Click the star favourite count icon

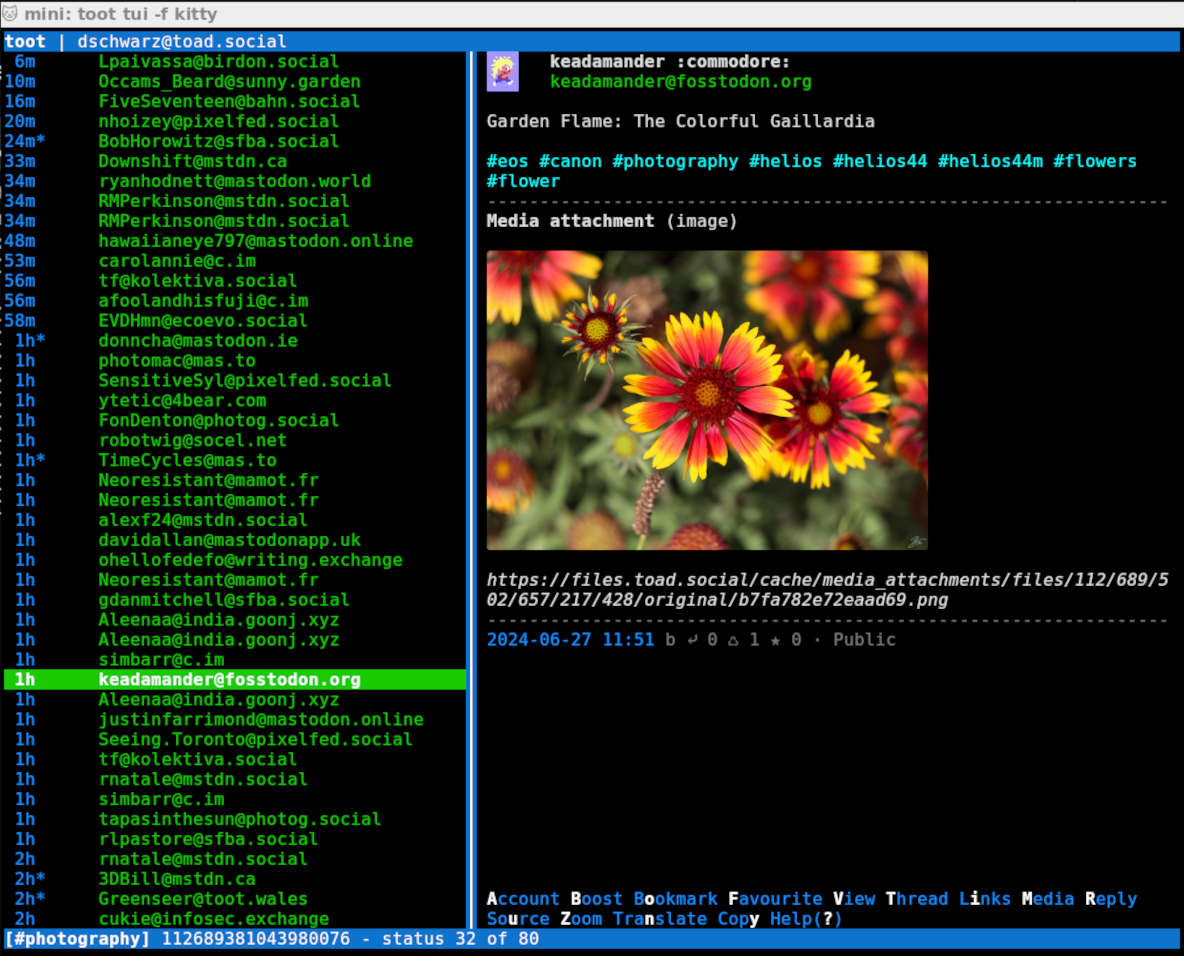pos(776,640)
